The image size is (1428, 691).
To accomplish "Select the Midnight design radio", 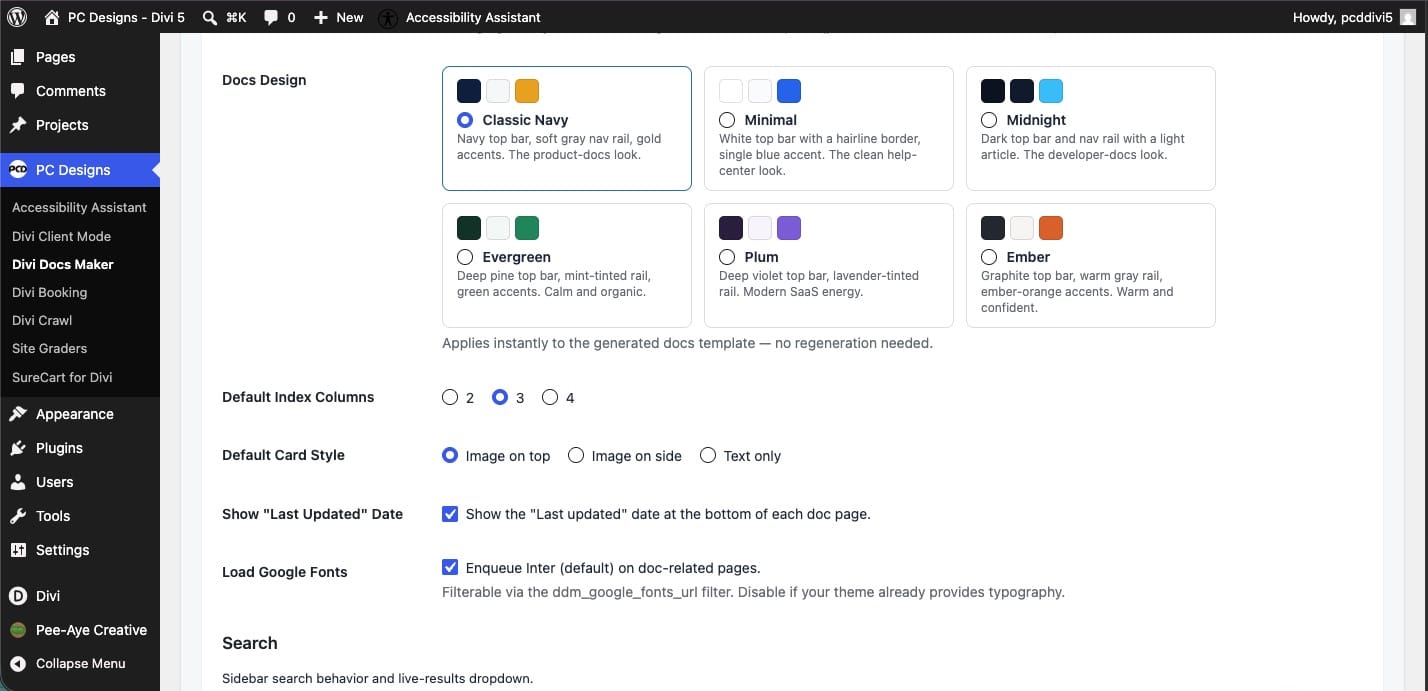I will tap(989, 120).
